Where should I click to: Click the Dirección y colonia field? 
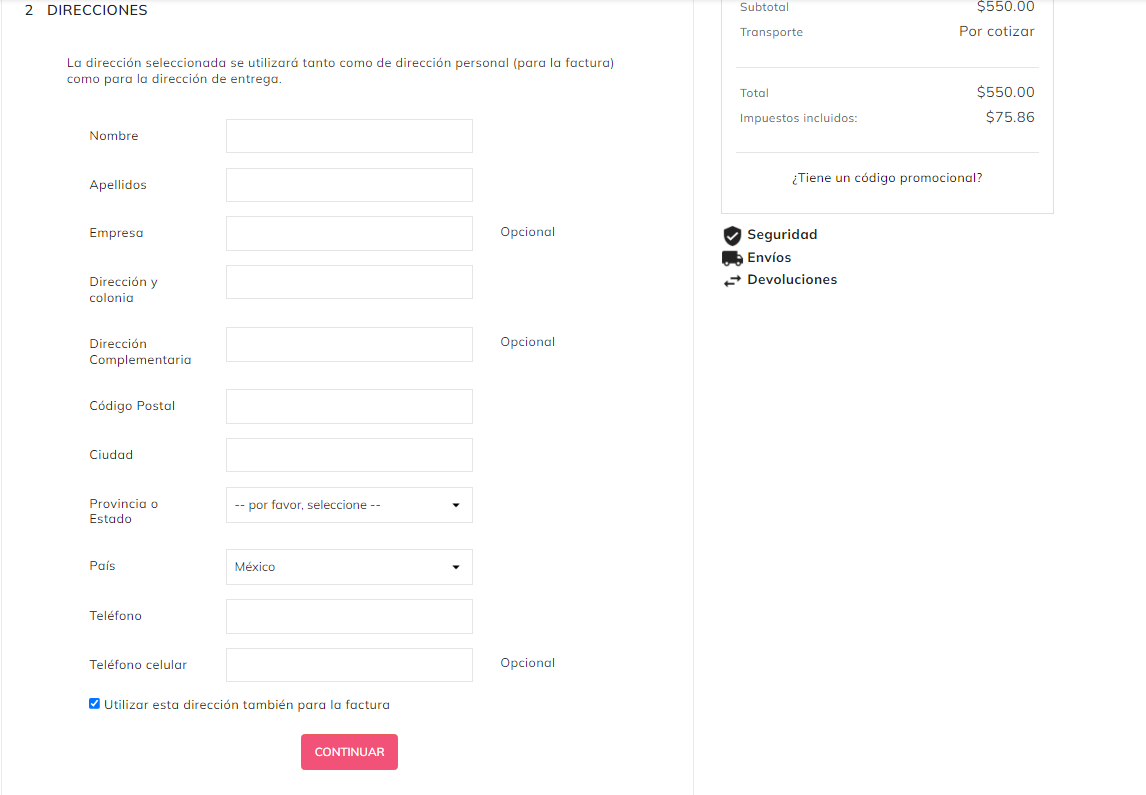pyautogui.click(x=349, y=282)
